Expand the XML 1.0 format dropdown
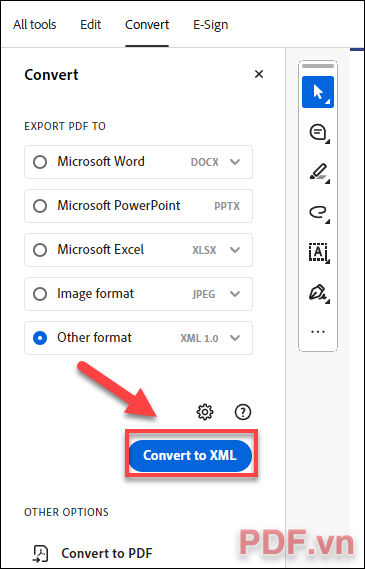The width and height of the screenshot is (365, 569). click(235, 338)
